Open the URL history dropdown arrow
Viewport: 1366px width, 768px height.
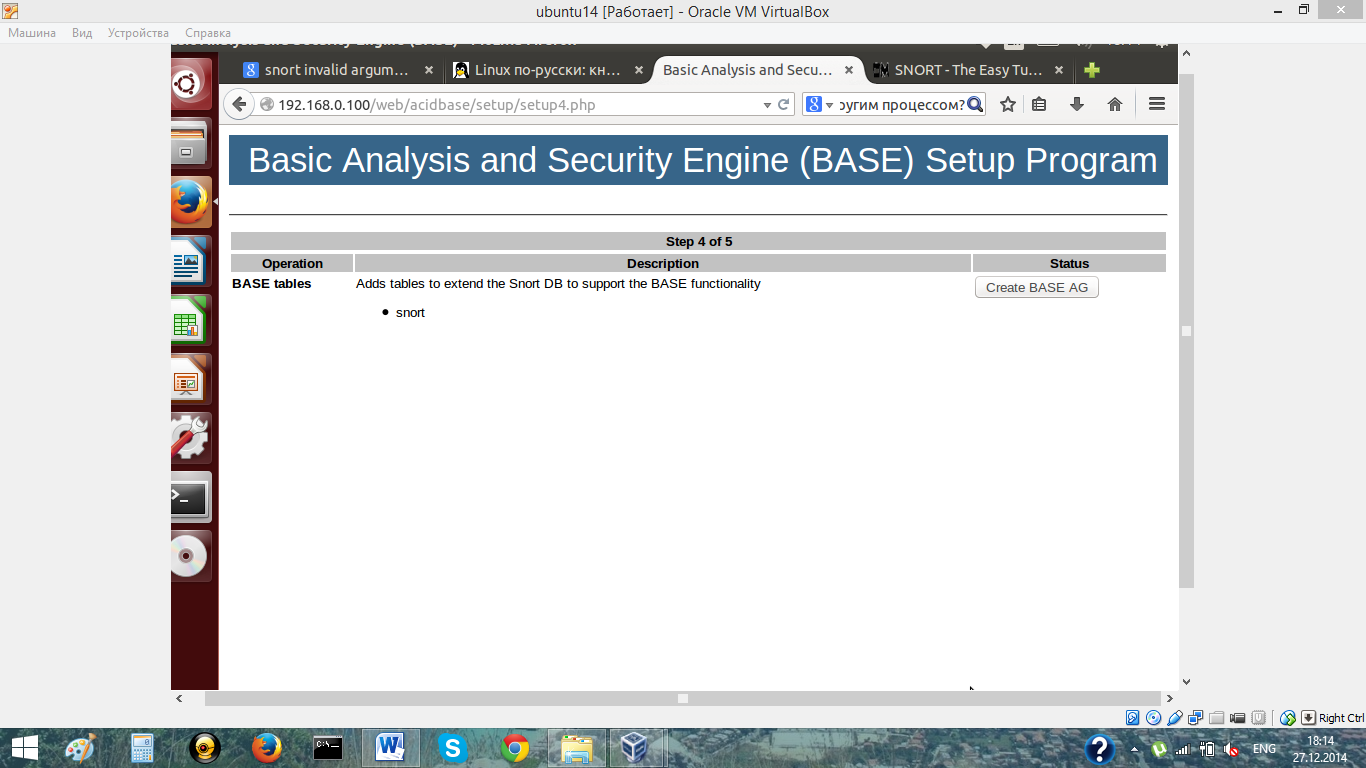coord(767,104)
